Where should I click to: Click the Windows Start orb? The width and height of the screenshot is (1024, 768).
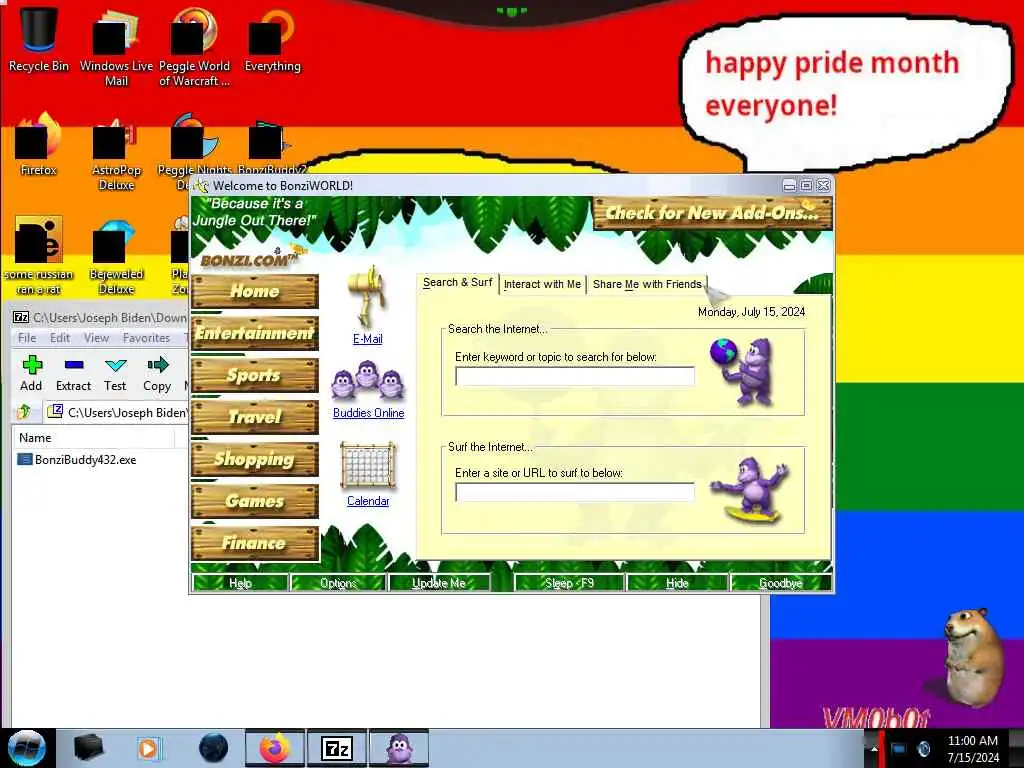(27, 748)
